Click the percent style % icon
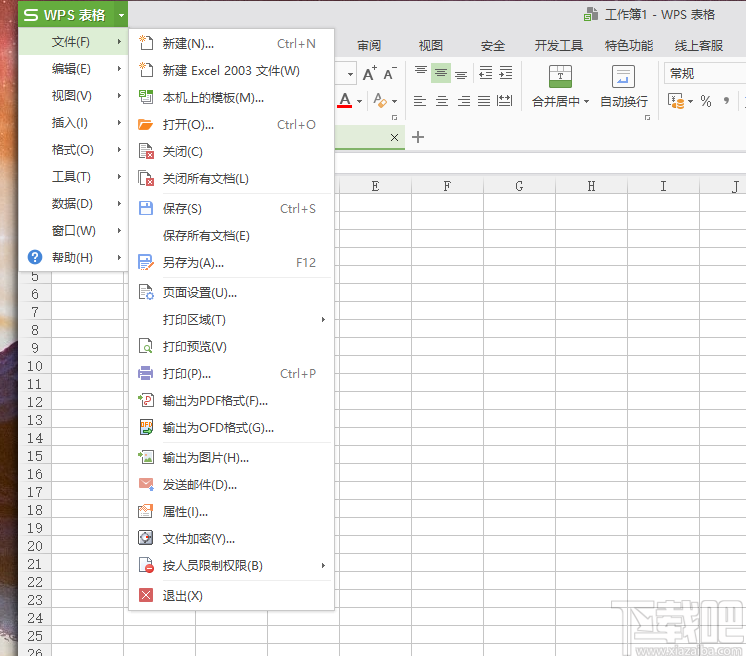This screenshot has width=746, height=656. click(x=706, y=101)
